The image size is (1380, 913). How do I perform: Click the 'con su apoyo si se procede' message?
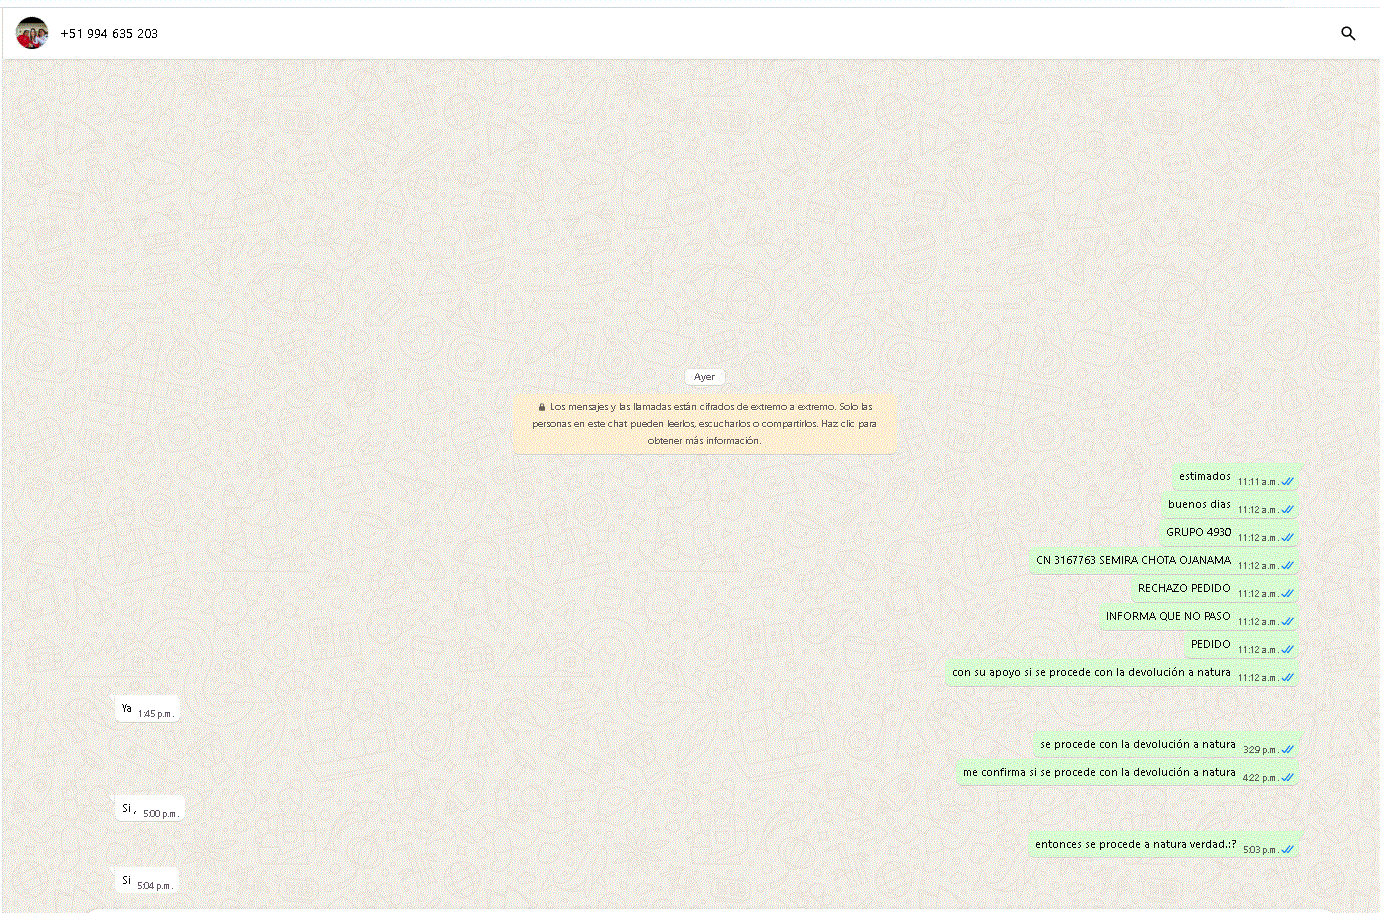1091,673
